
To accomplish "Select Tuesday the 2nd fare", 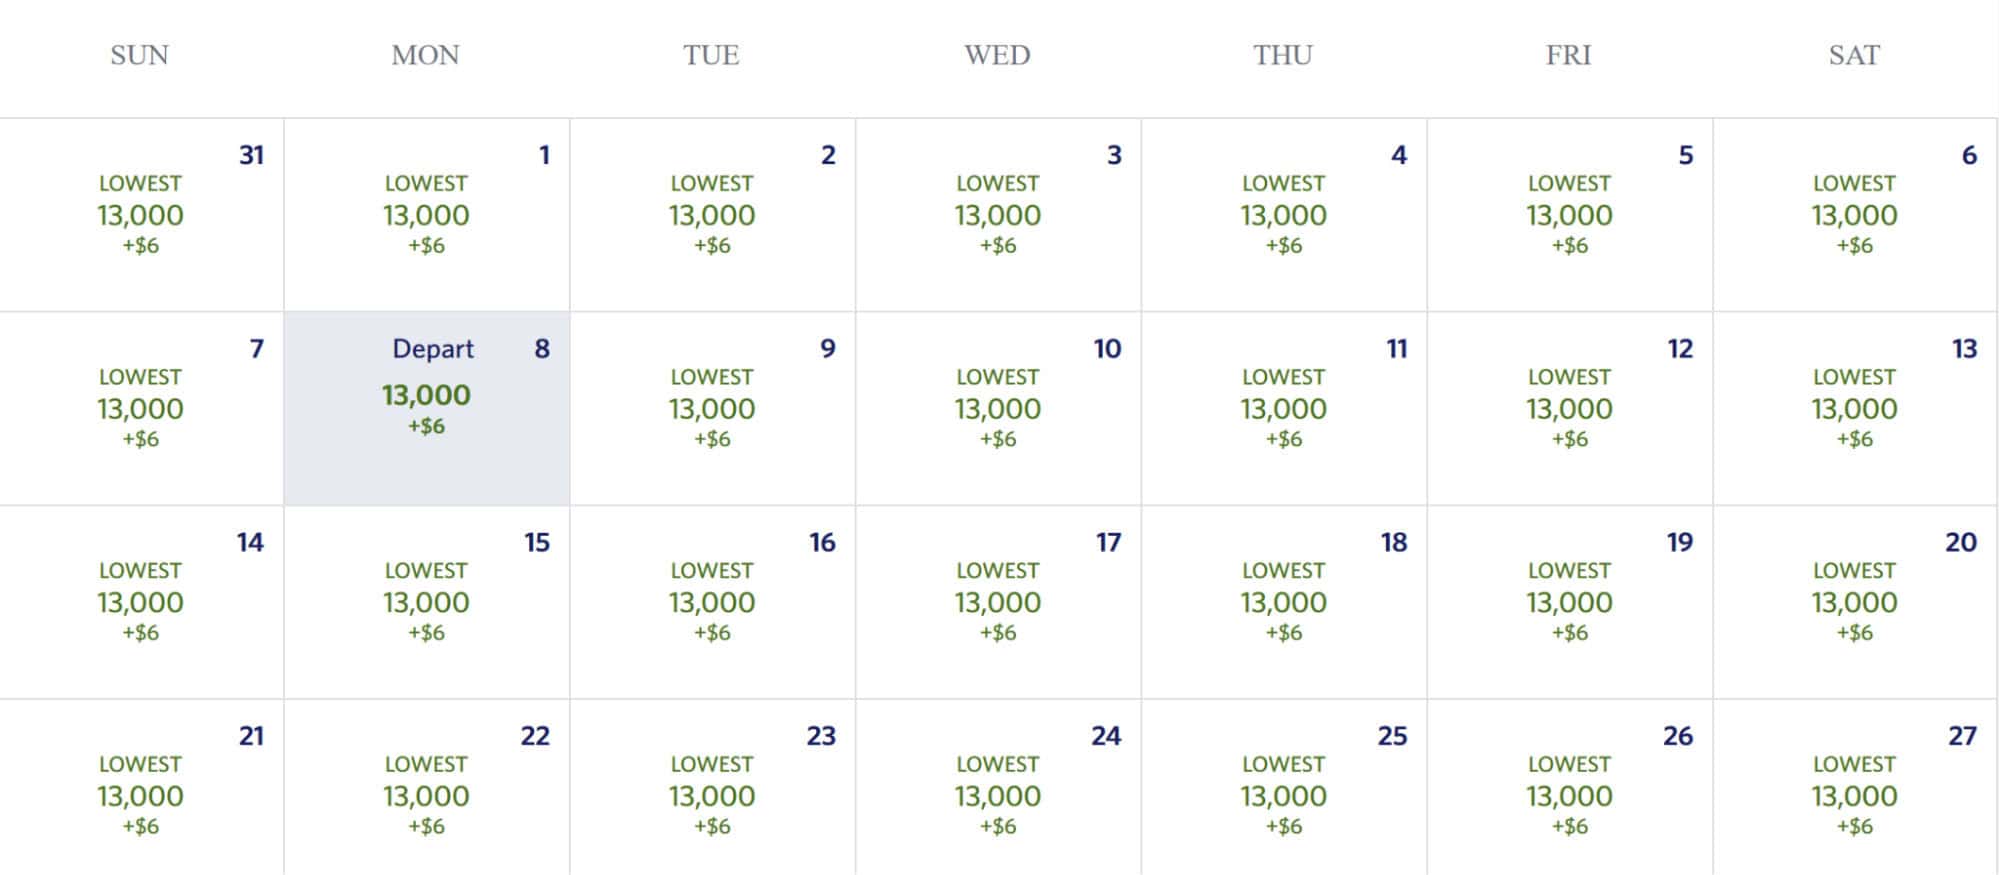I will [x=713, y=215].
